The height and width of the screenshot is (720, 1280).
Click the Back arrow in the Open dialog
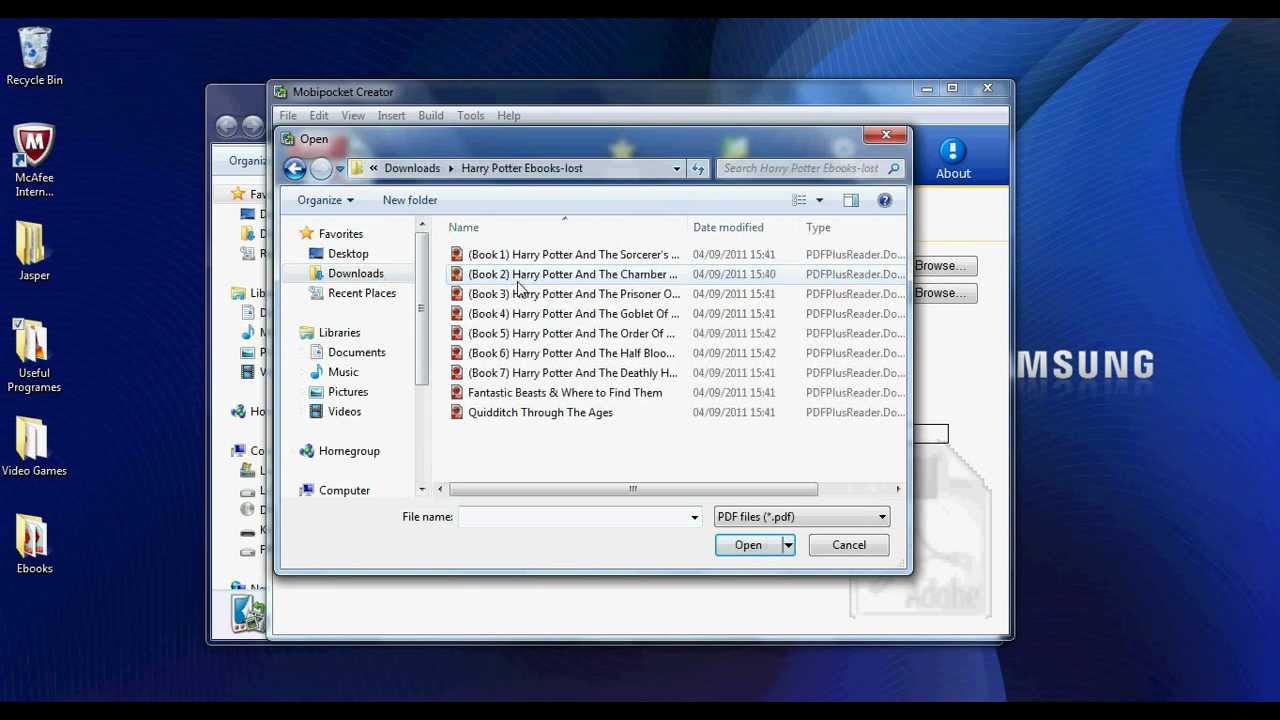(294, 168)
